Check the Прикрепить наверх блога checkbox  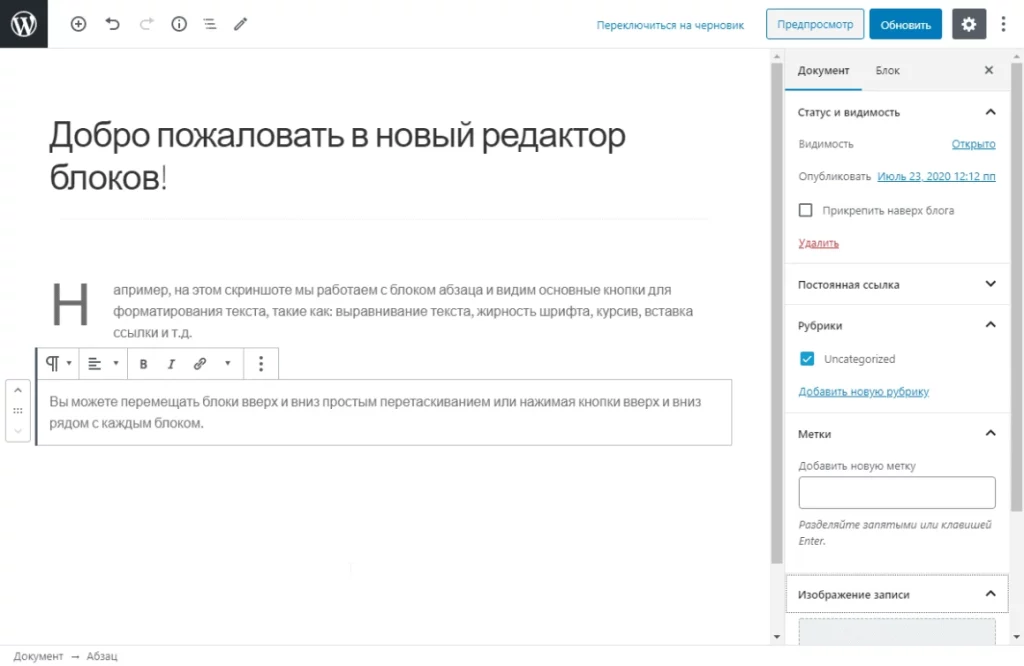pos(806,210)
